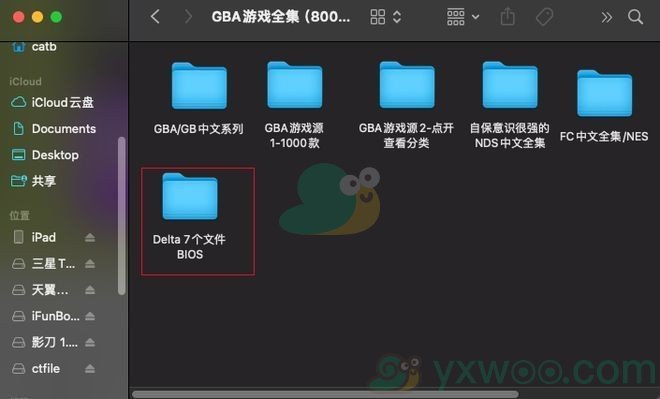Viewport: 660px width, 399px height.
Task: Select the 三星 T... drive
Action: [x=44, y=264]
